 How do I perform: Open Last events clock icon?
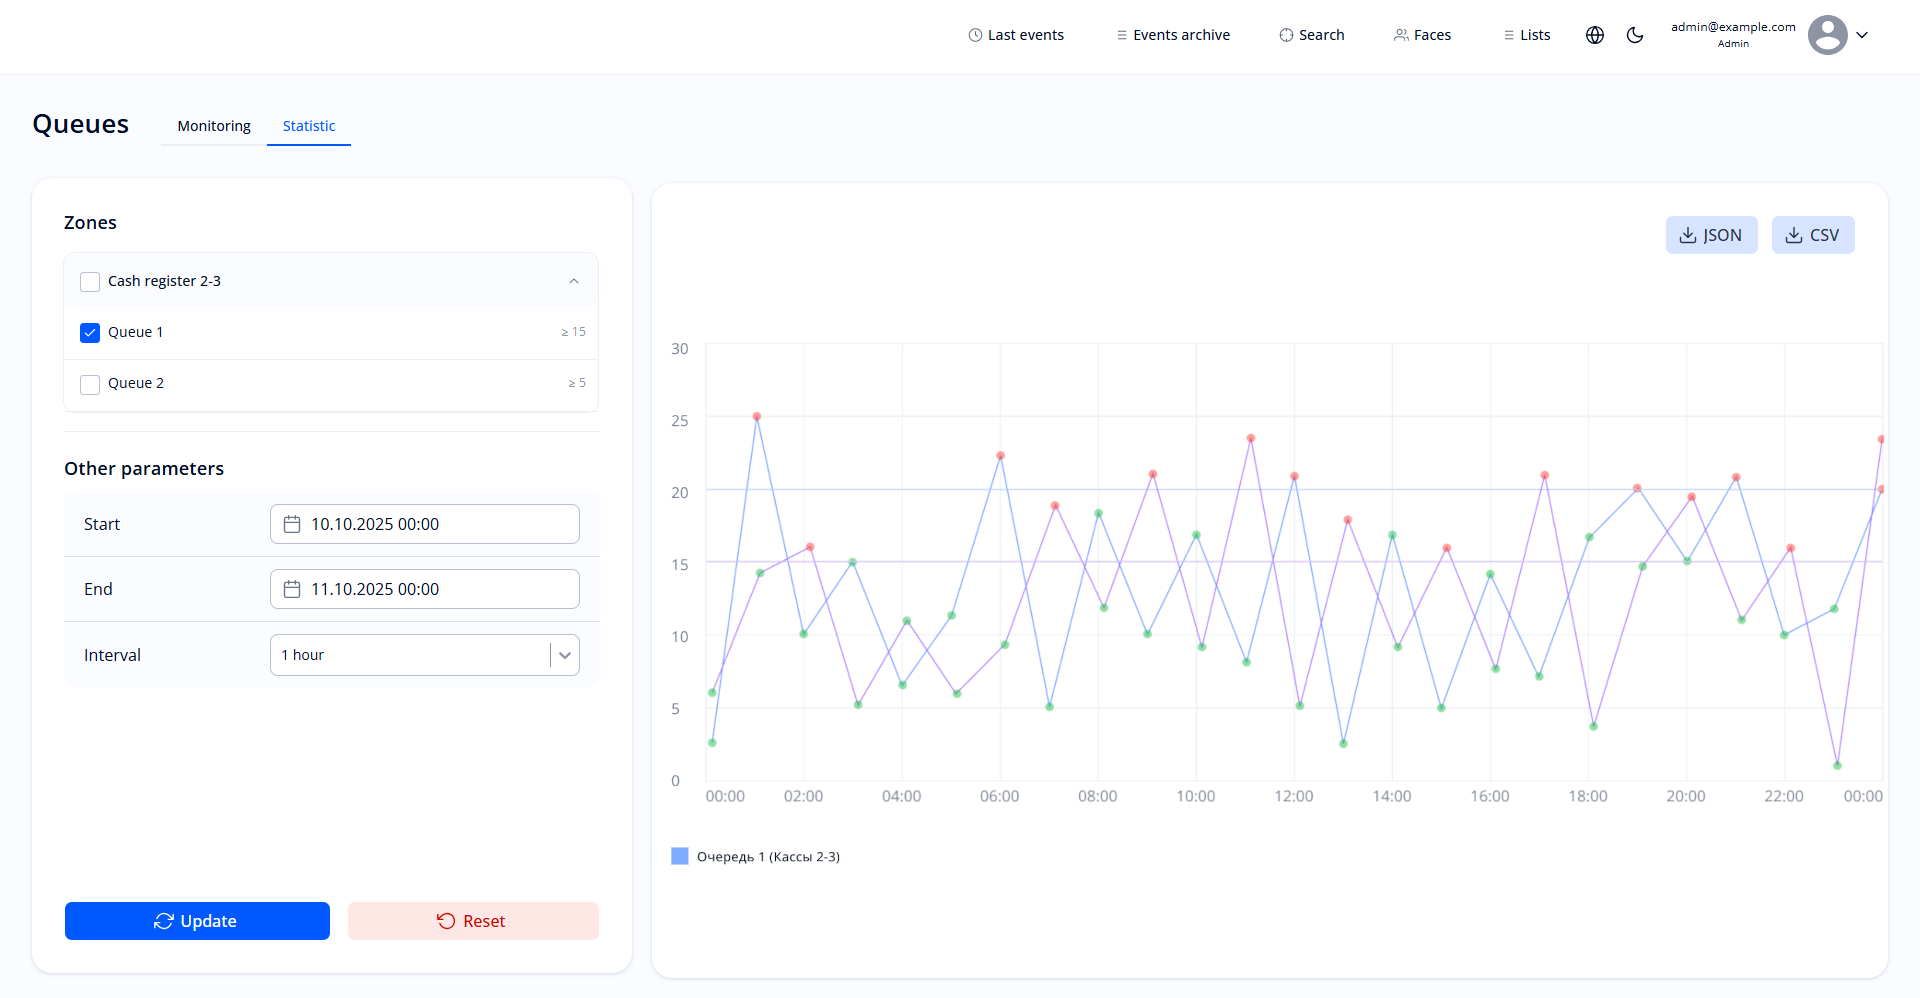click(975, 35)
